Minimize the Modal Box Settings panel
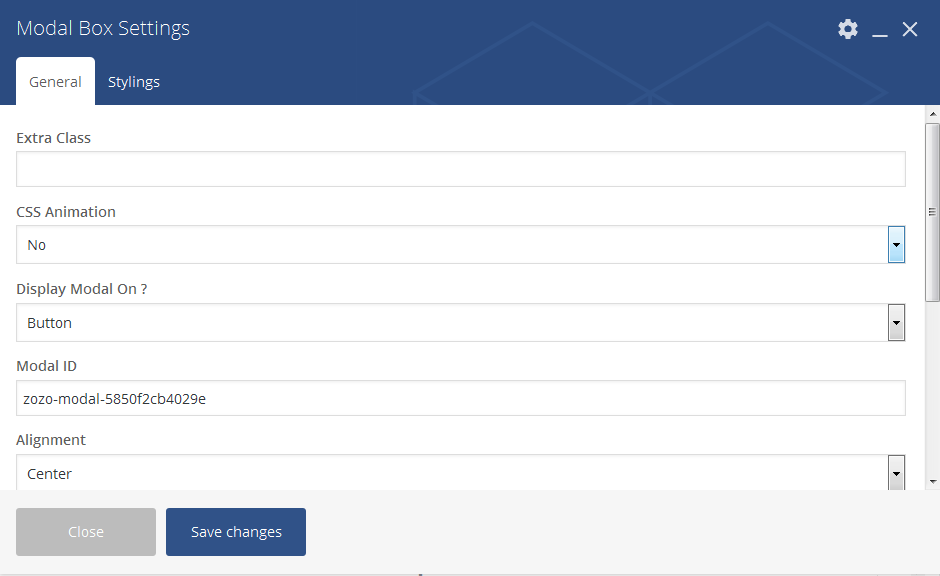This screenshot has width=940, height=576. click(880, 30)
